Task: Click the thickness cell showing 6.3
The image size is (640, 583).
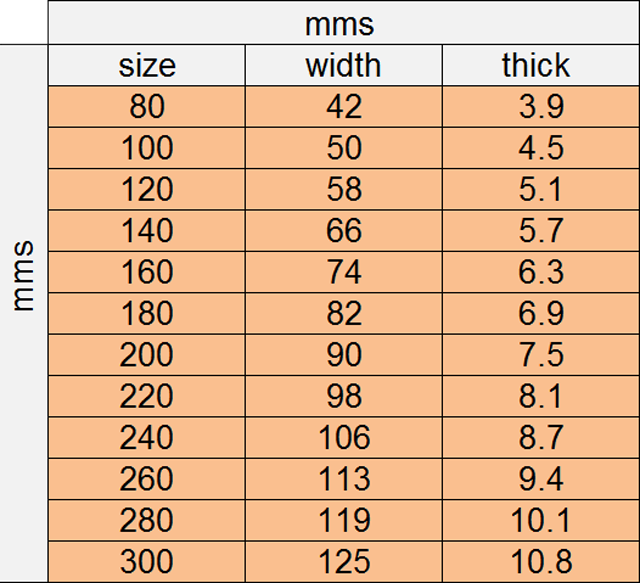Action: pos(540,273)
